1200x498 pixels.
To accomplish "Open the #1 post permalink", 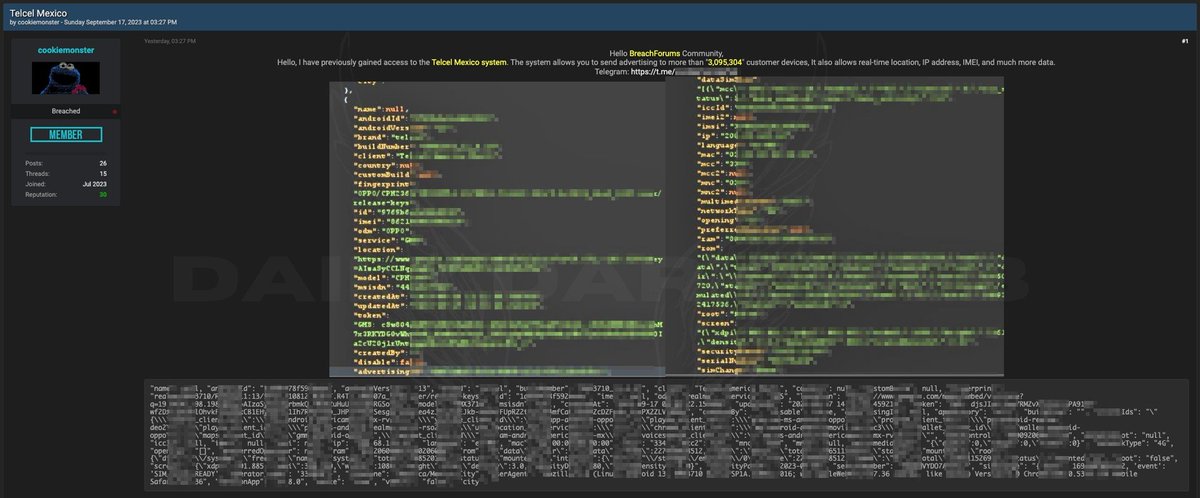I will [1184, 41].
